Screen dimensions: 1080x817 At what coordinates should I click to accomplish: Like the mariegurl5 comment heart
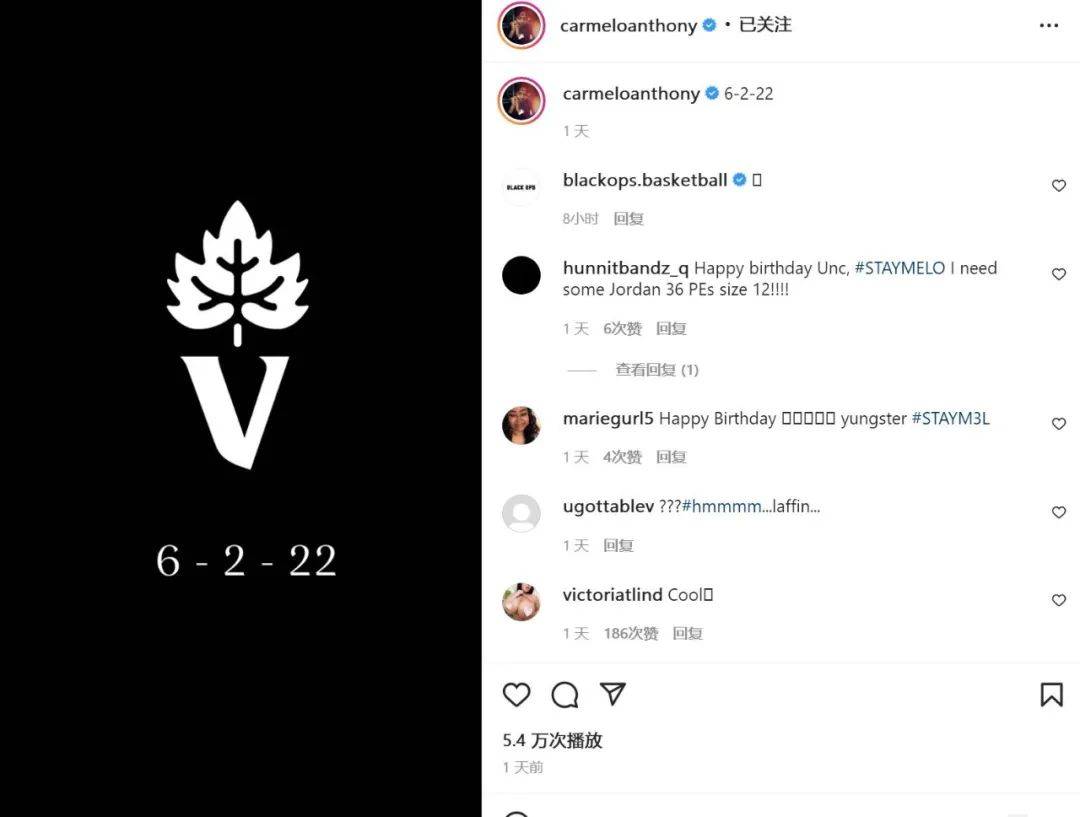pos(1059,424)
